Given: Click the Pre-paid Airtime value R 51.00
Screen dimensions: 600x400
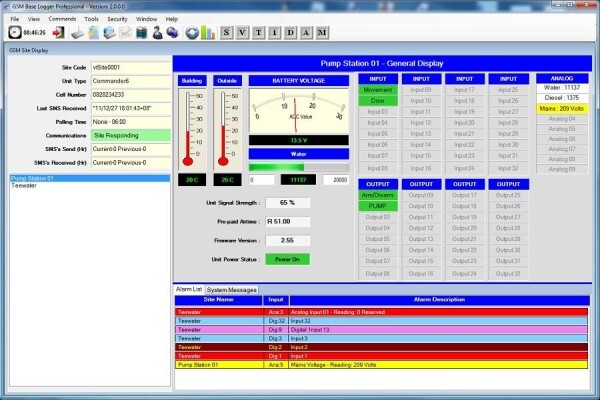Looking at the screenshot, I should [287, 222].
